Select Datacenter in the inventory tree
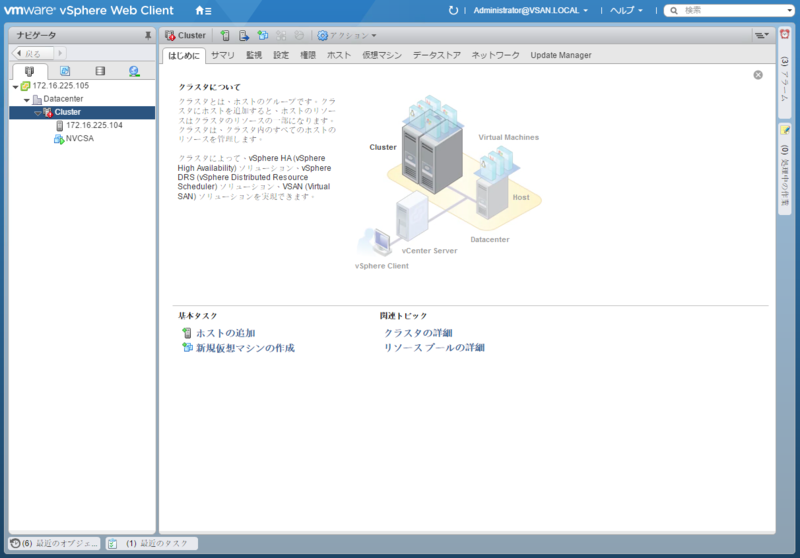800x558 pixels. click(x=63, y=99)
